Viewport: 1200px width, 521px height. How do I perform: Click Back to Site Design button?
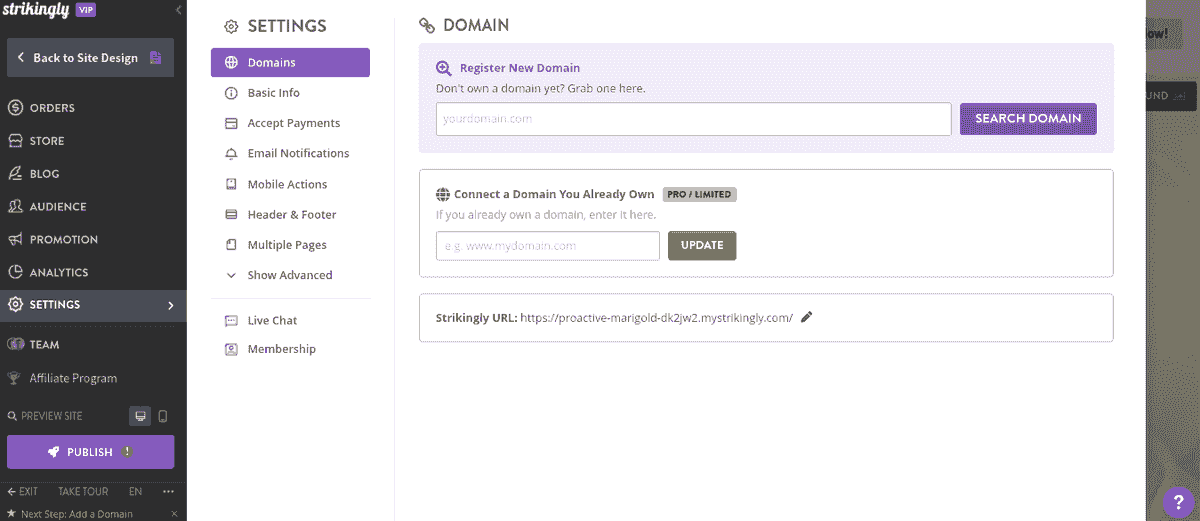pyautogui.click(x=90, y=57)
